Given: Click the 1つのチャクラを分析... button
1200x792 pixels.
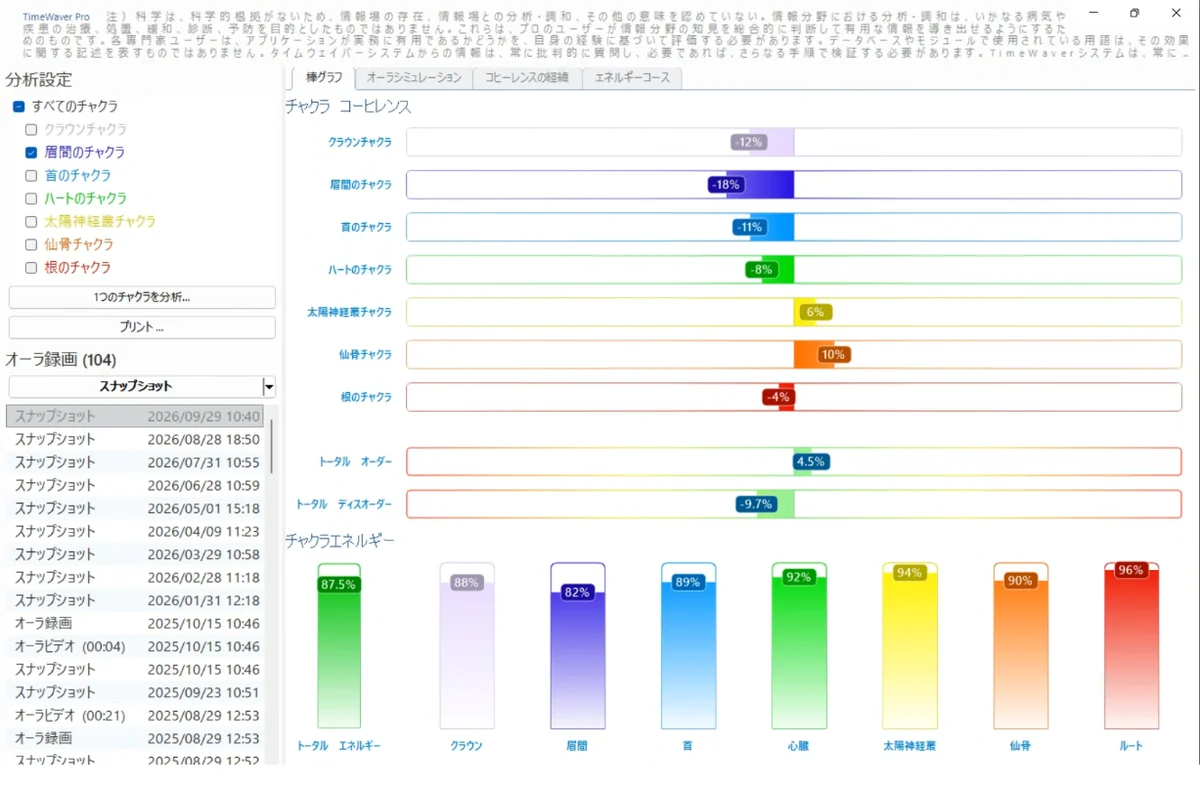Looking at the screenshot, I should (x=142, y=297).
